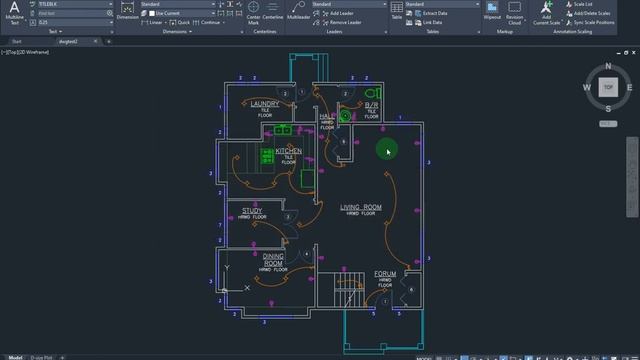
Task: Close the second drawing file tab
Action: (x=96, y=41)
